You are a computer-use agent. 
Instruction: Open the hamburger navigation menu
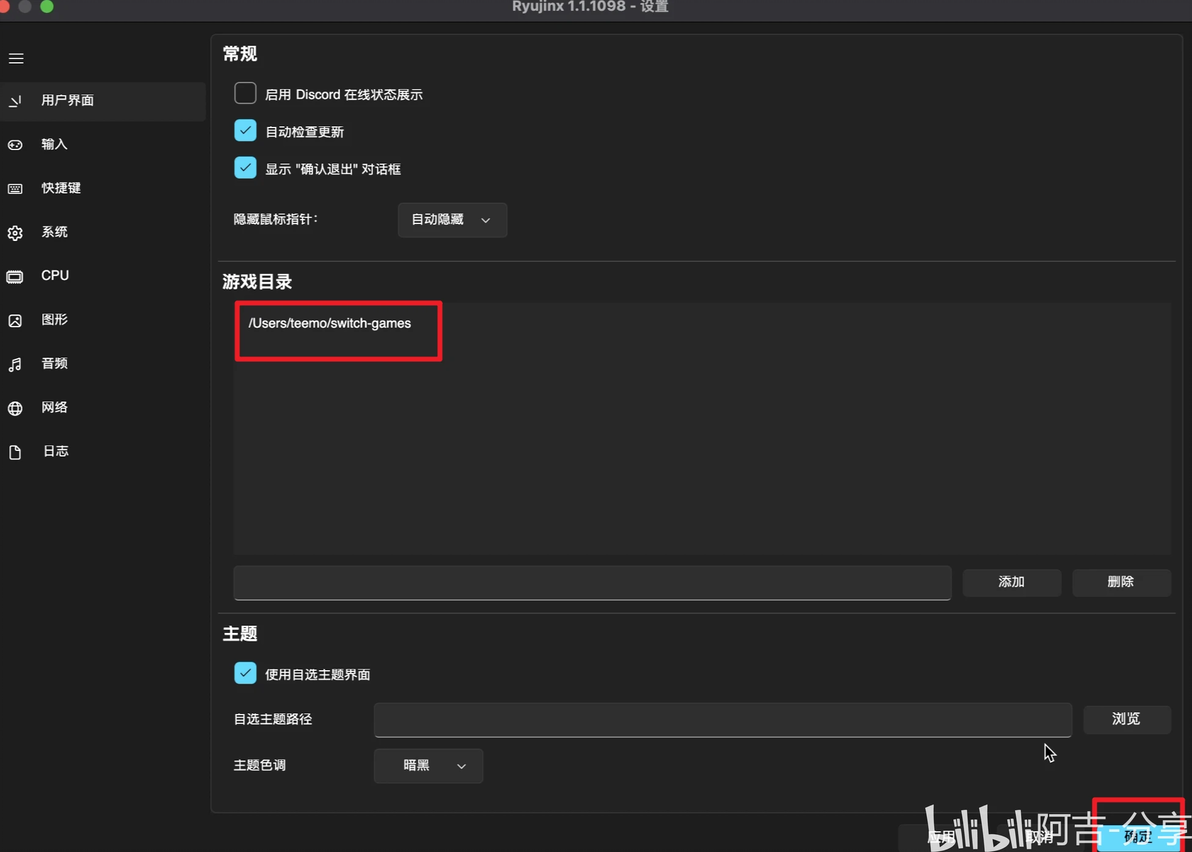coord(16,59)
